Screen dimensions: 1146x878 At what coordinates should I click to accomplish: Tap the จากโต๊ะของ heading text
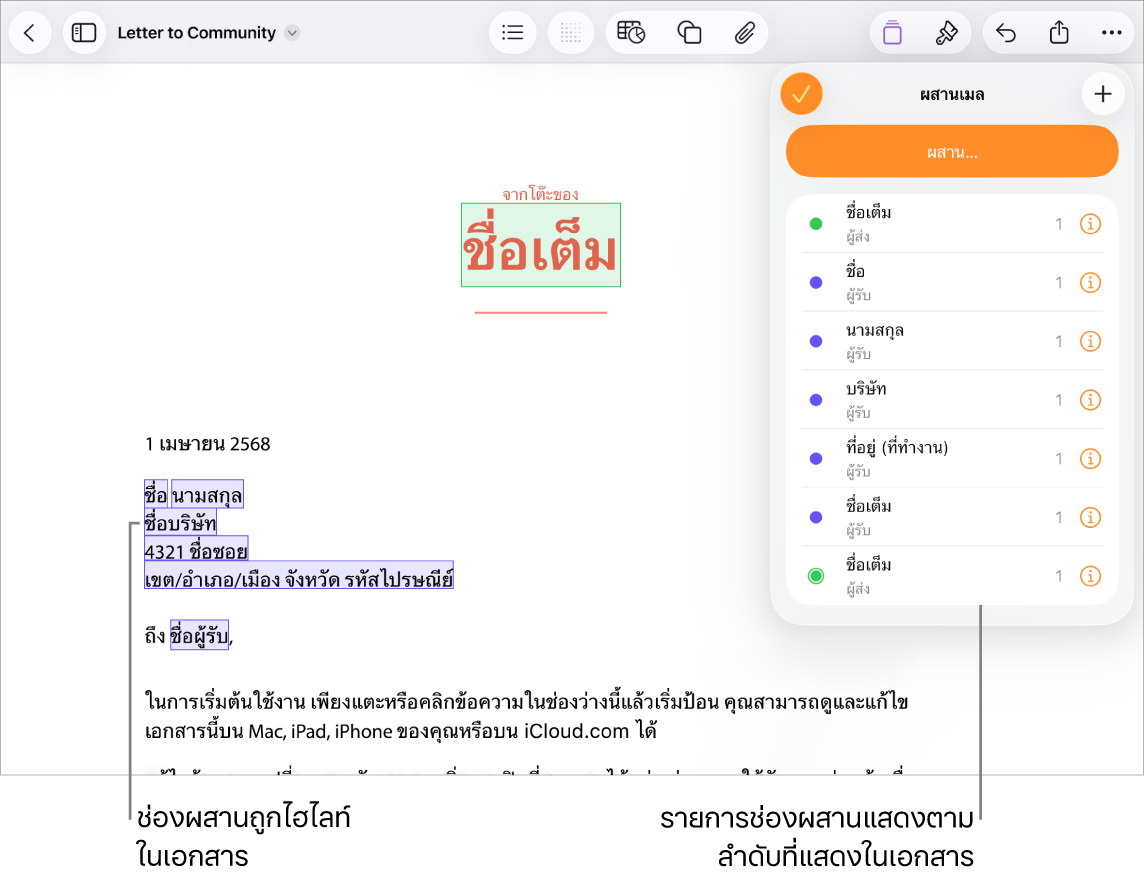pos(540,194)
